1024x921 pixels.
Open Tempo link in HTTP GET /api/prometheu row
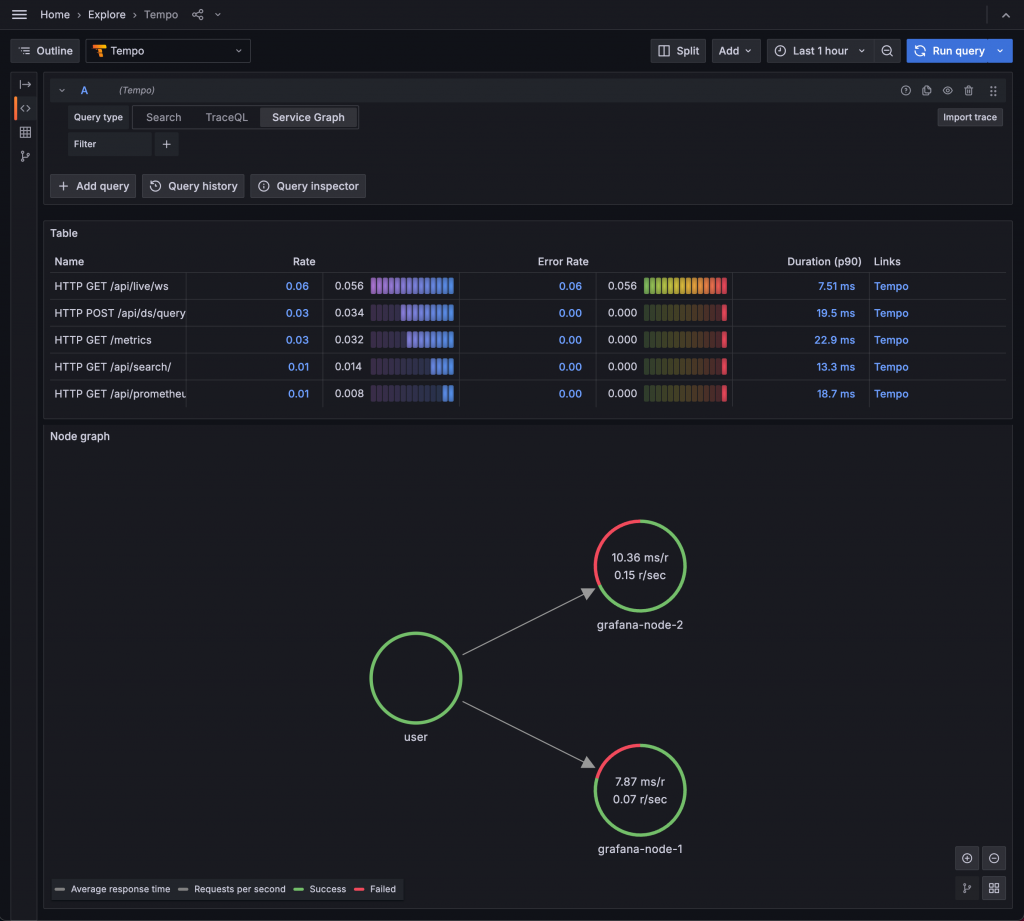[891, 394]
